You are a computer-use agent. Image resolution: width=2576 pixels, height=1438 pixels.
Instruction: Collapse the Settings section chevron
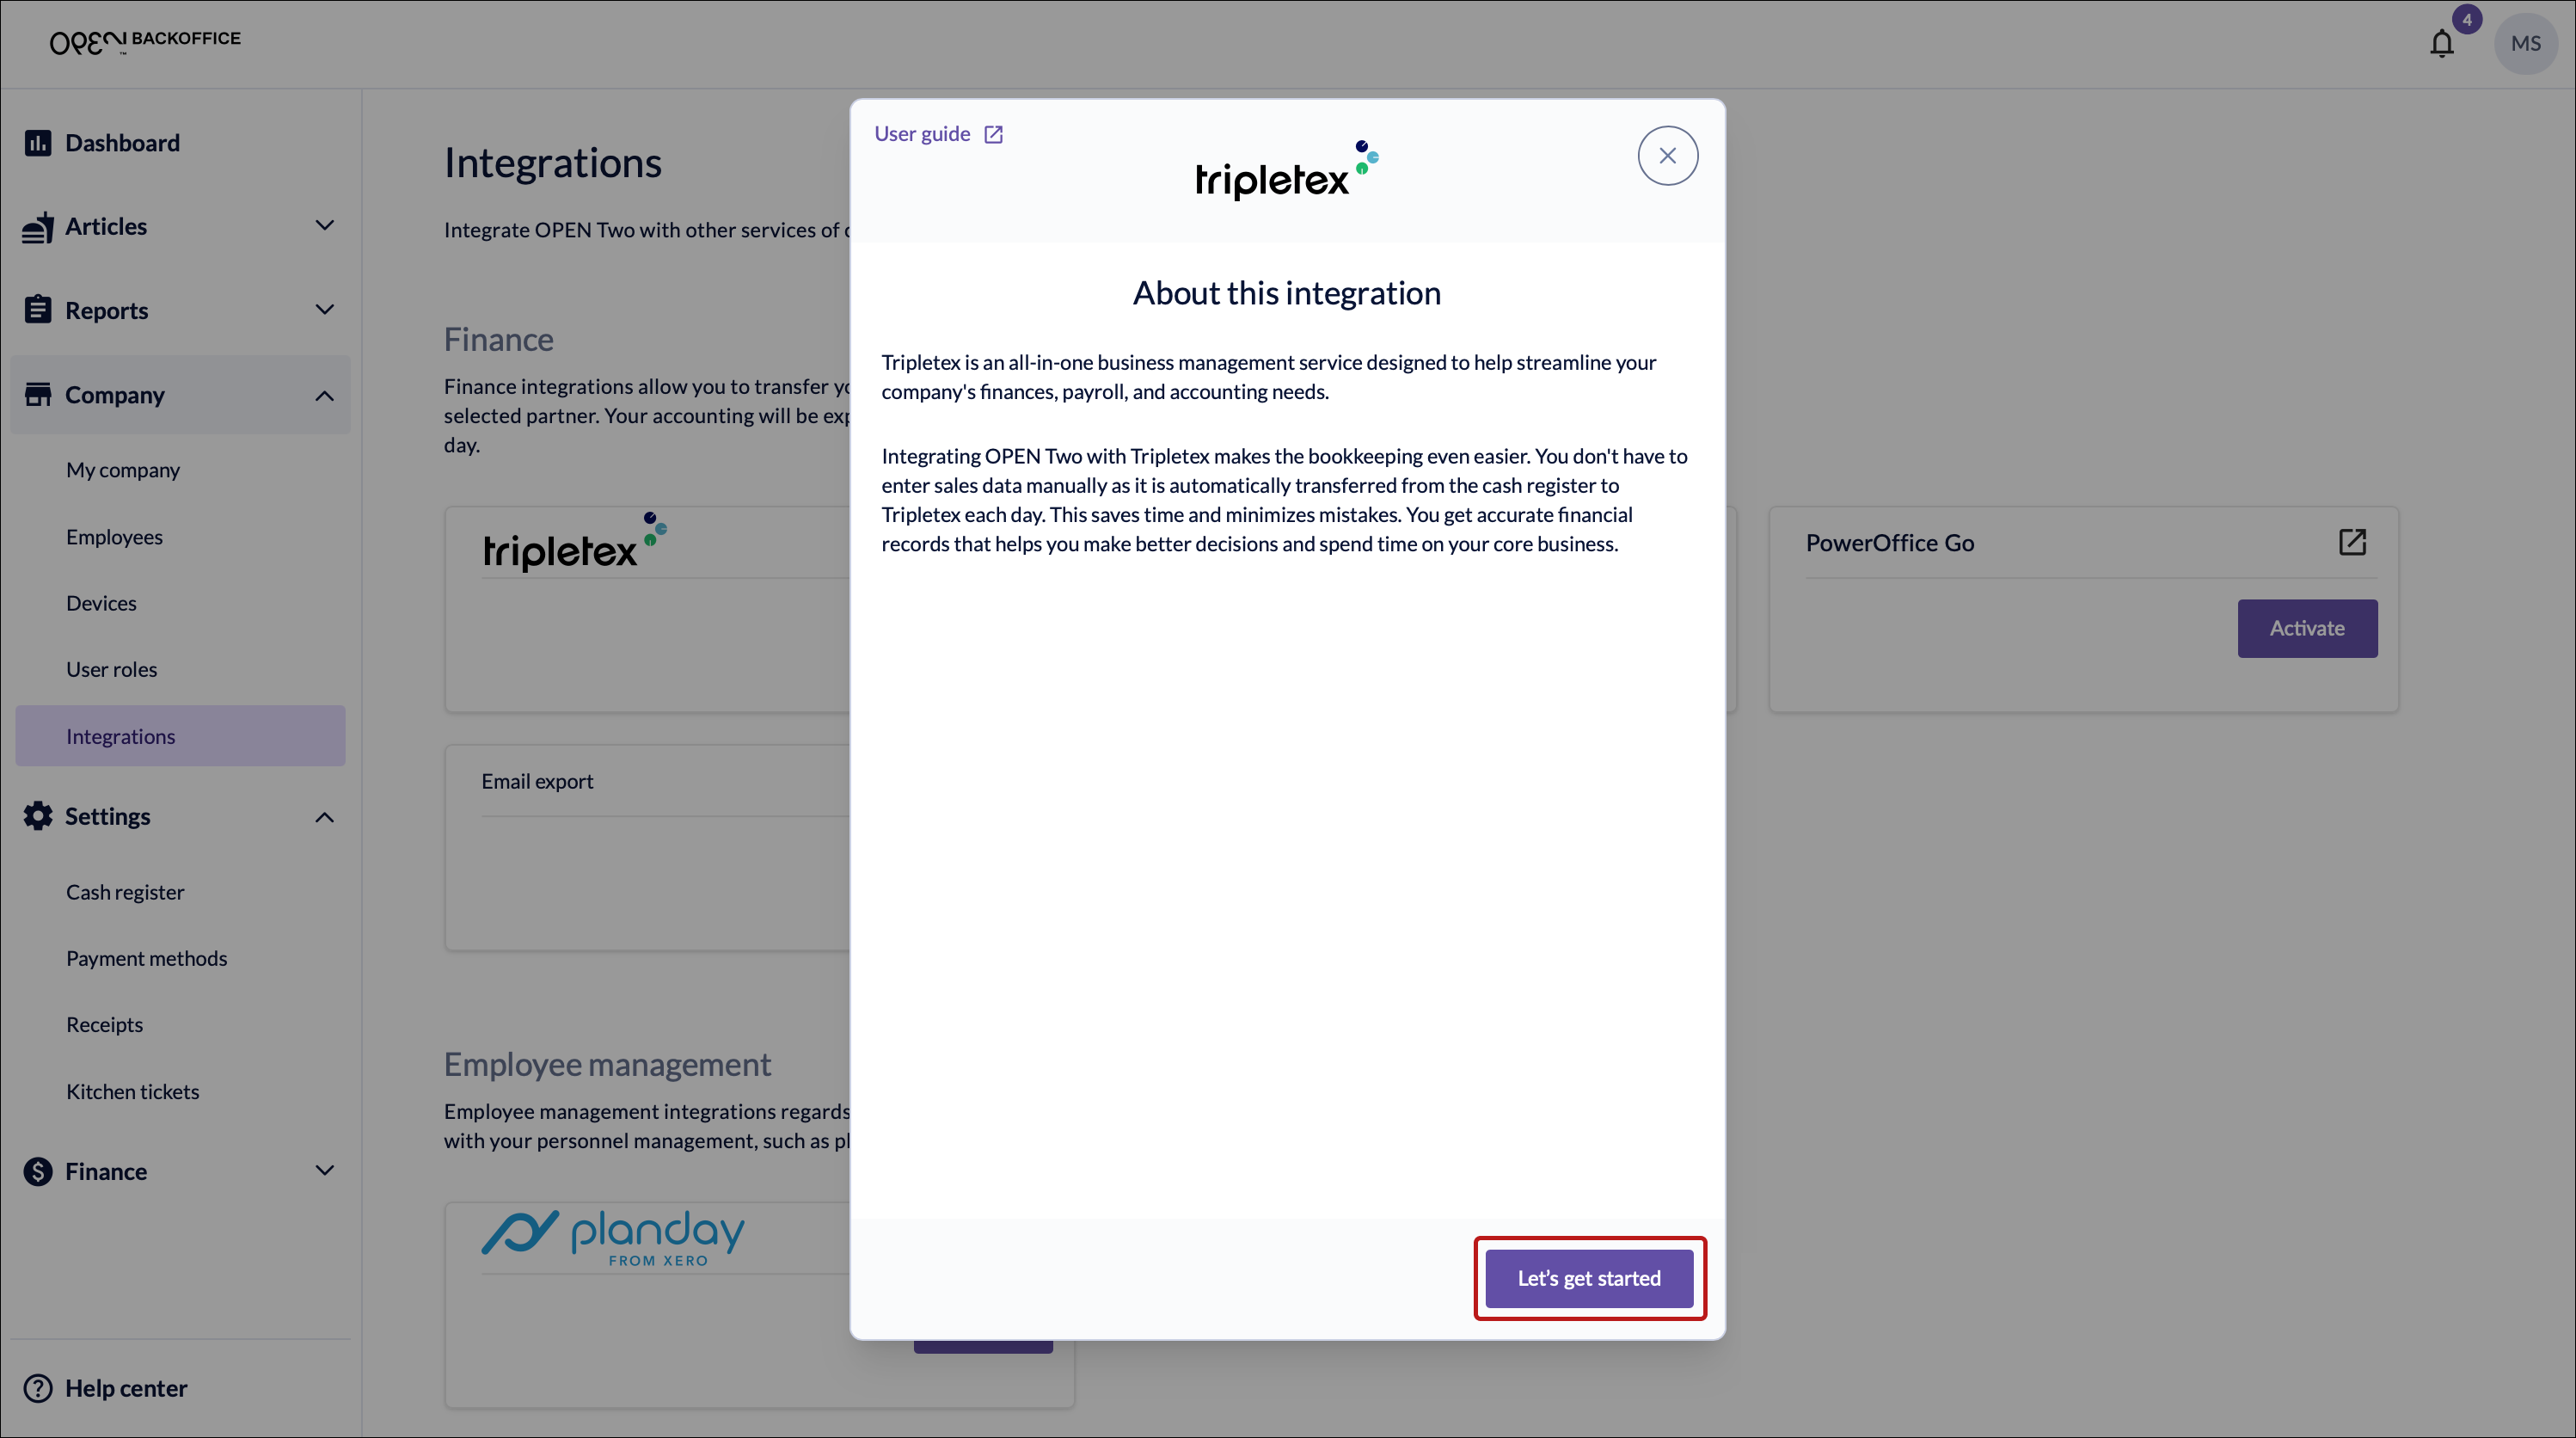pyautogui.click(x=324, y=818)
